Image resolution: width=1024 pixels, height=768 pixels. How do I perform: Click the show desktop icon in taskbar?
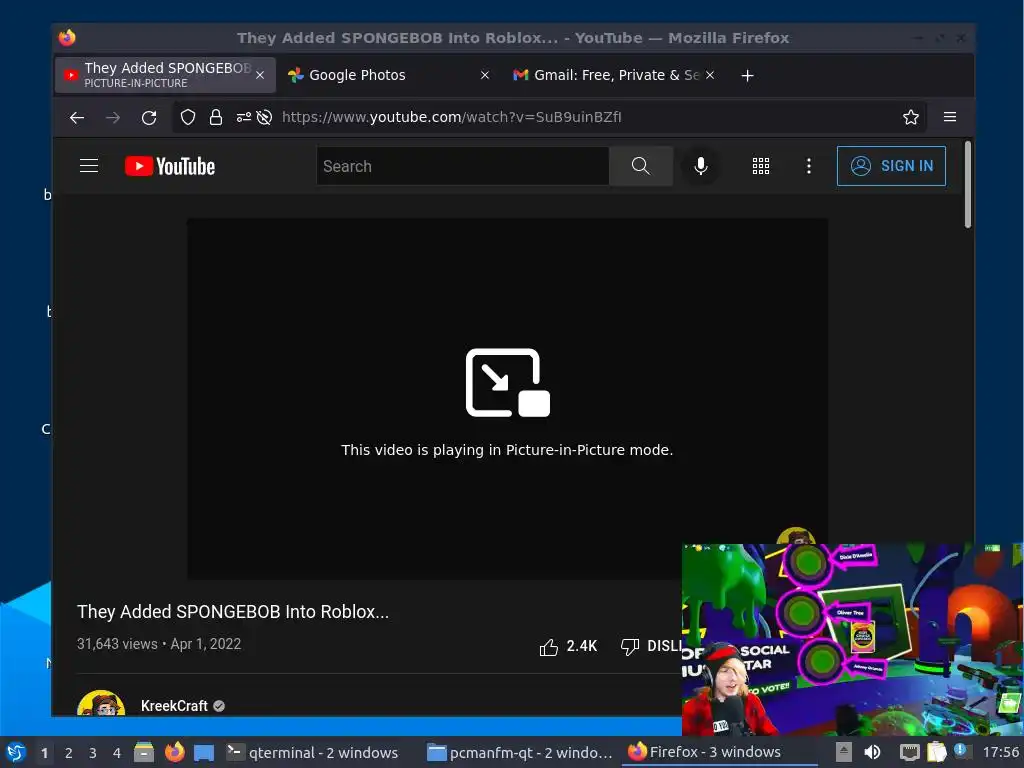click(x=204, y=753)
